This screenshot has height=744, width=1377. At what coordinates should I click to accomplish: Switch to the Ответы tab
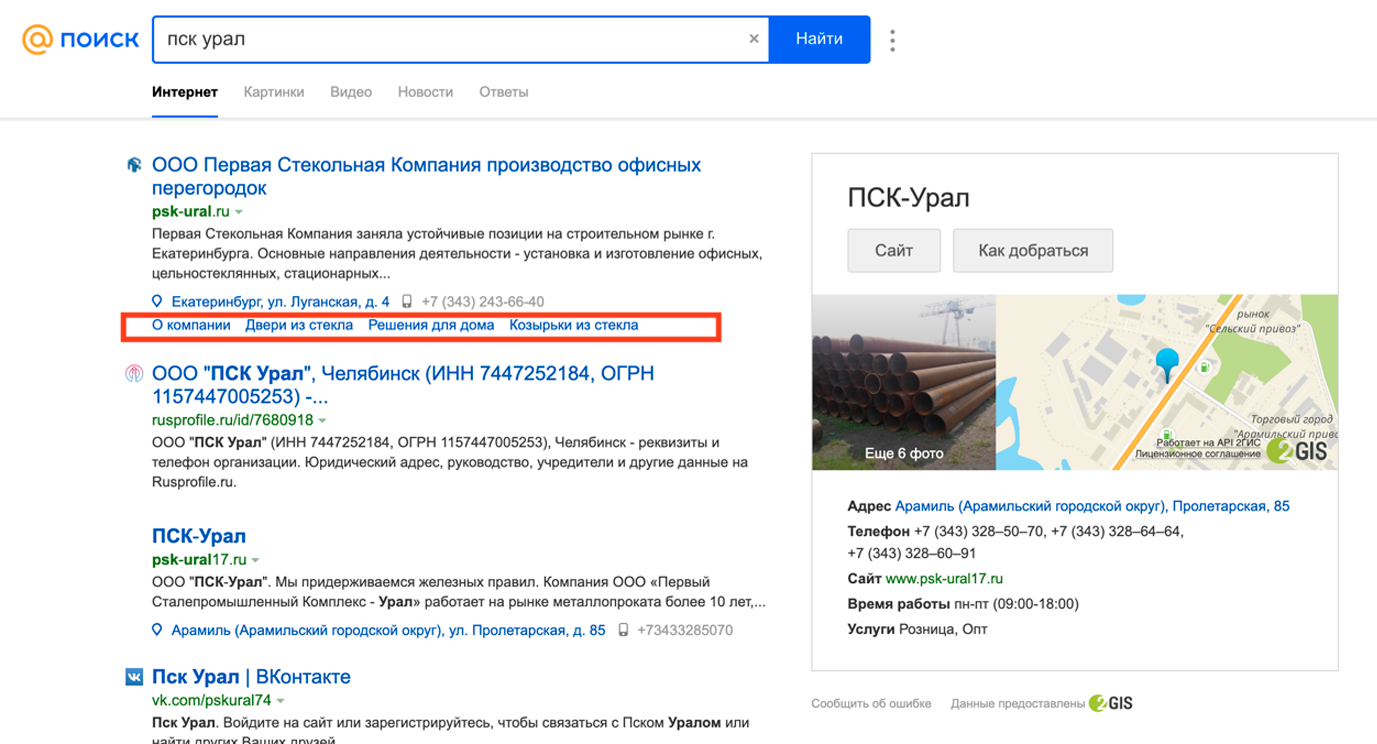click(x=503, y=92)
